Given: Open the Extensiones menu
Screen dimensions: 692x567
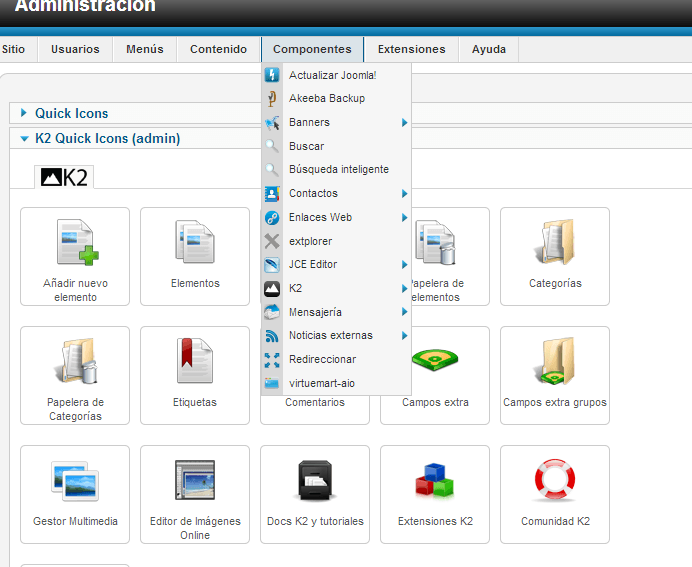Looking at the screenshot, I should point(412,49).
